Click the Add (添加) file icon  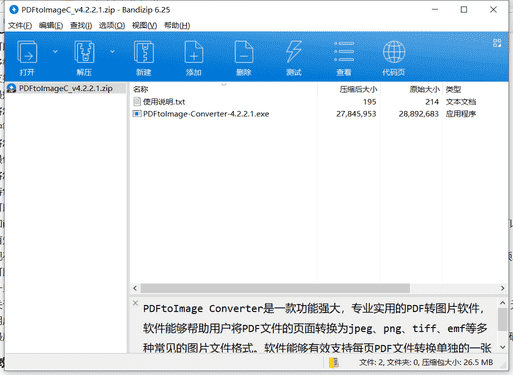pos(194,52)
